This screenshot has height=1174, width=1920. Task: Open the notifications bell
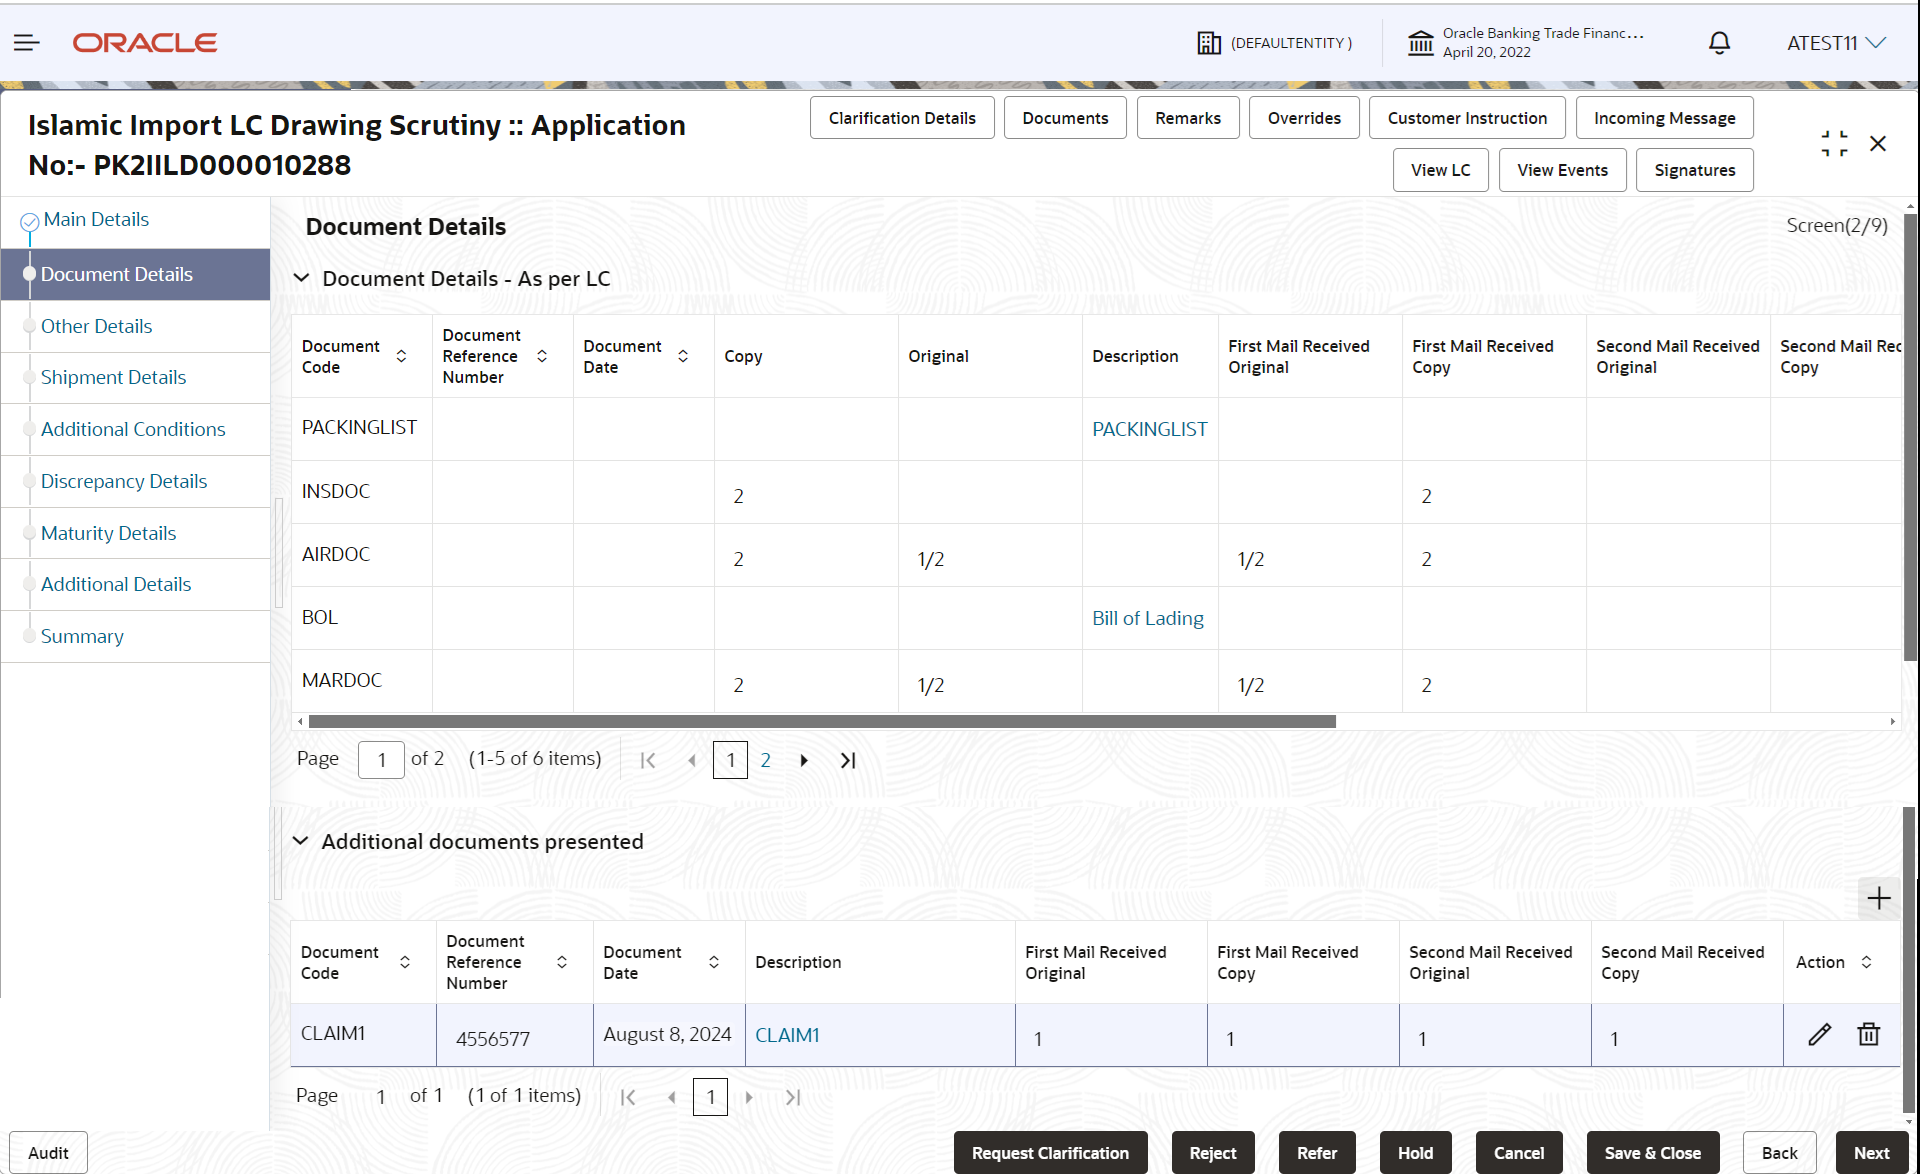[1718, 42]
